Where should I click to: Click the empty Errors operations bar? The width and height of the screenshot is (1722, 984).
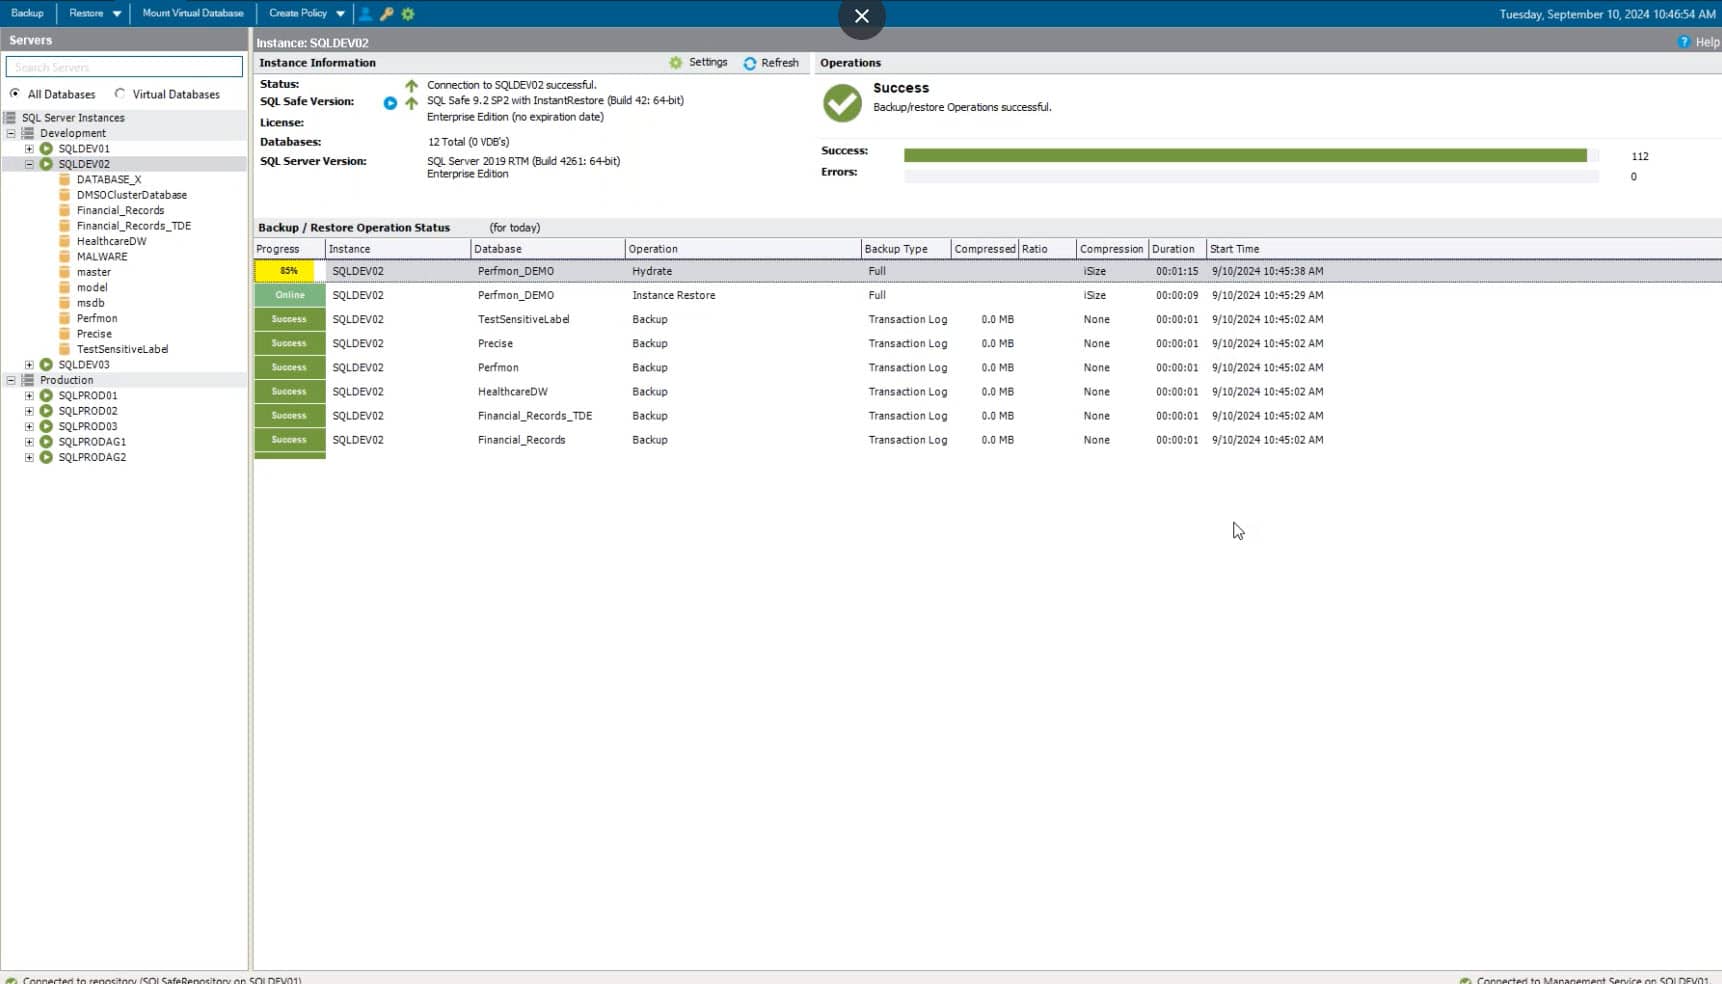click(x=1251, y=177)
